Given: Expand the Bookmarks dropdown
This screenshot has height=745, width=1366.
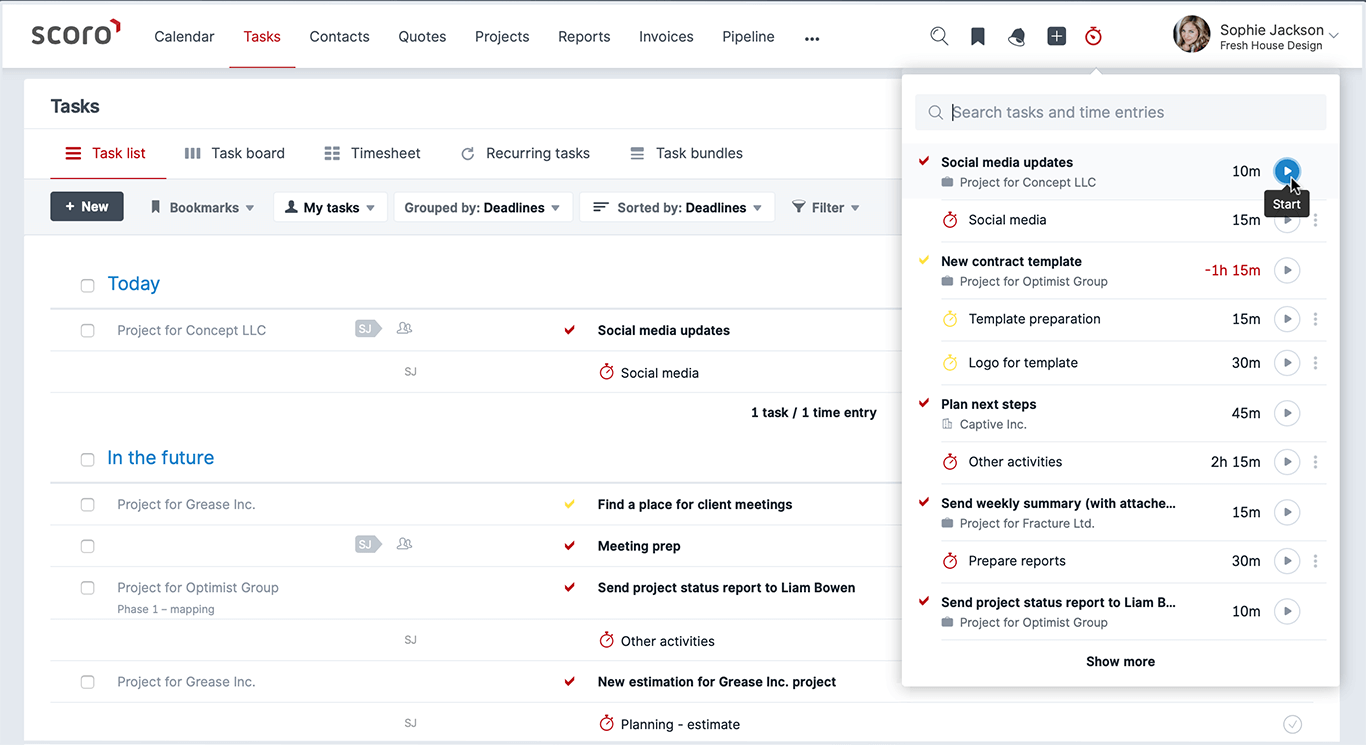Looking at the screenshot, I should [201, 207].
